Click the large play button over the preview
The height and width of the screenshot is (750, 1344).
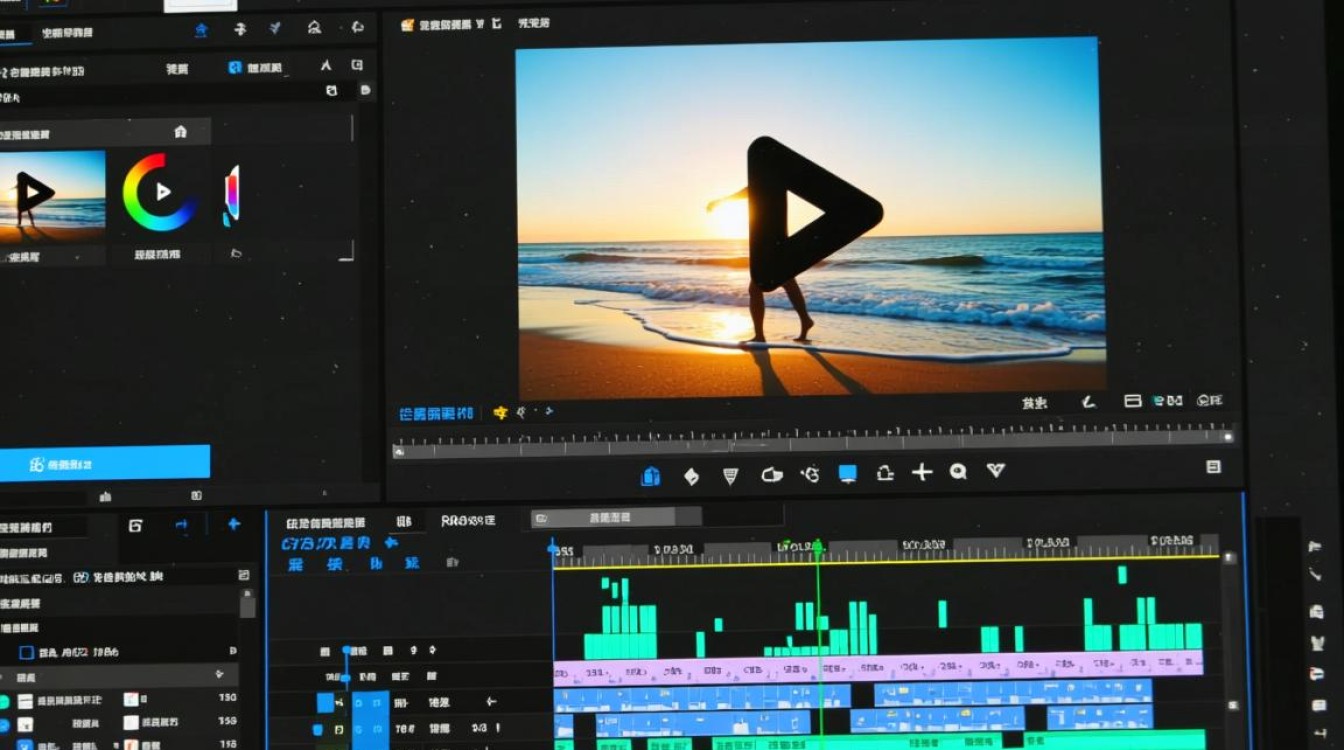(814, 213)
